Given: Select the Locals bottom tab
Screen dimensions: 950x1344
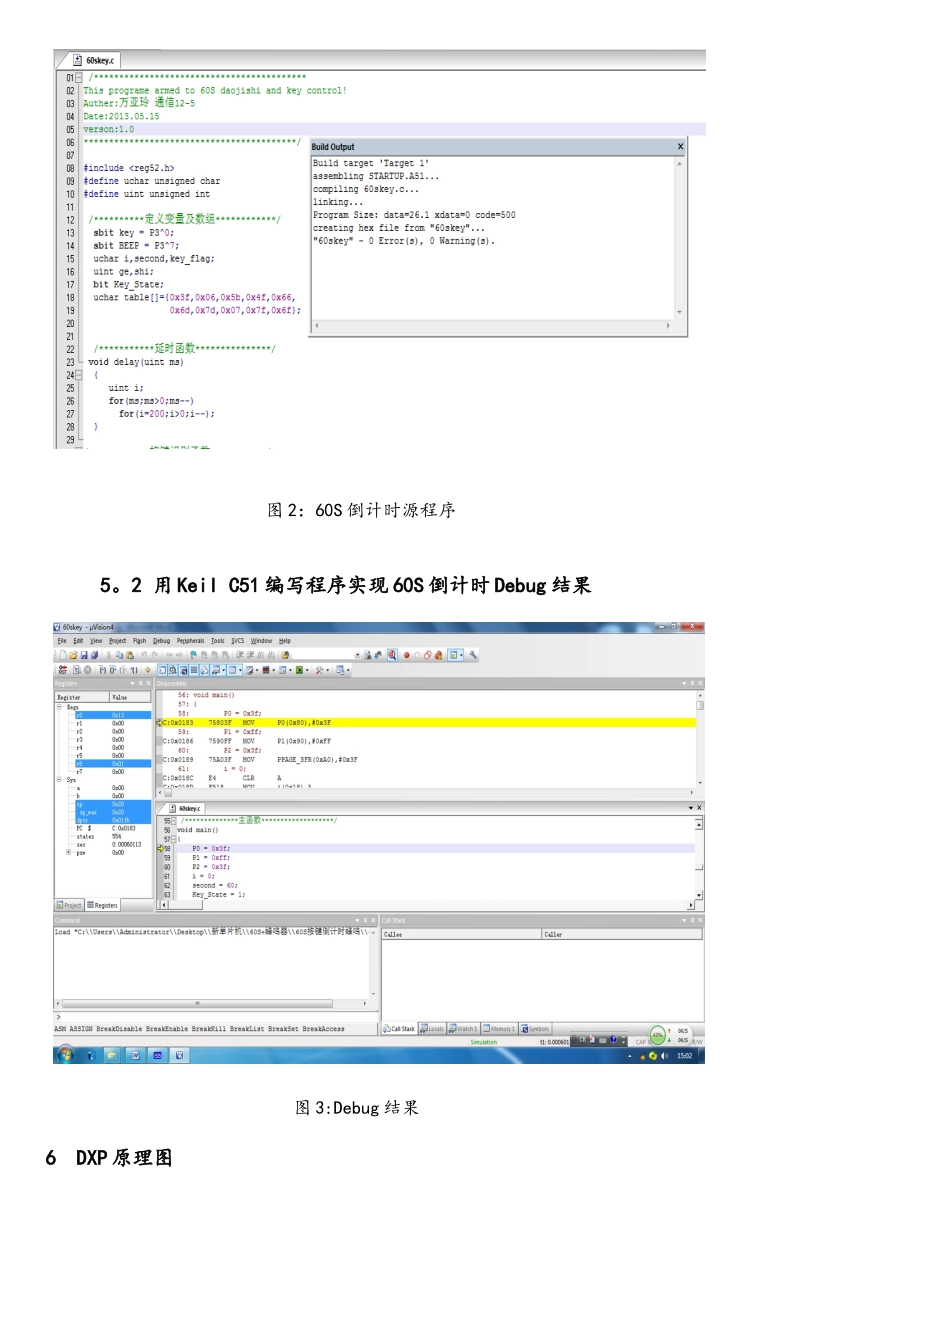Looking at the screenshot, I should (x=432, y=1028).
